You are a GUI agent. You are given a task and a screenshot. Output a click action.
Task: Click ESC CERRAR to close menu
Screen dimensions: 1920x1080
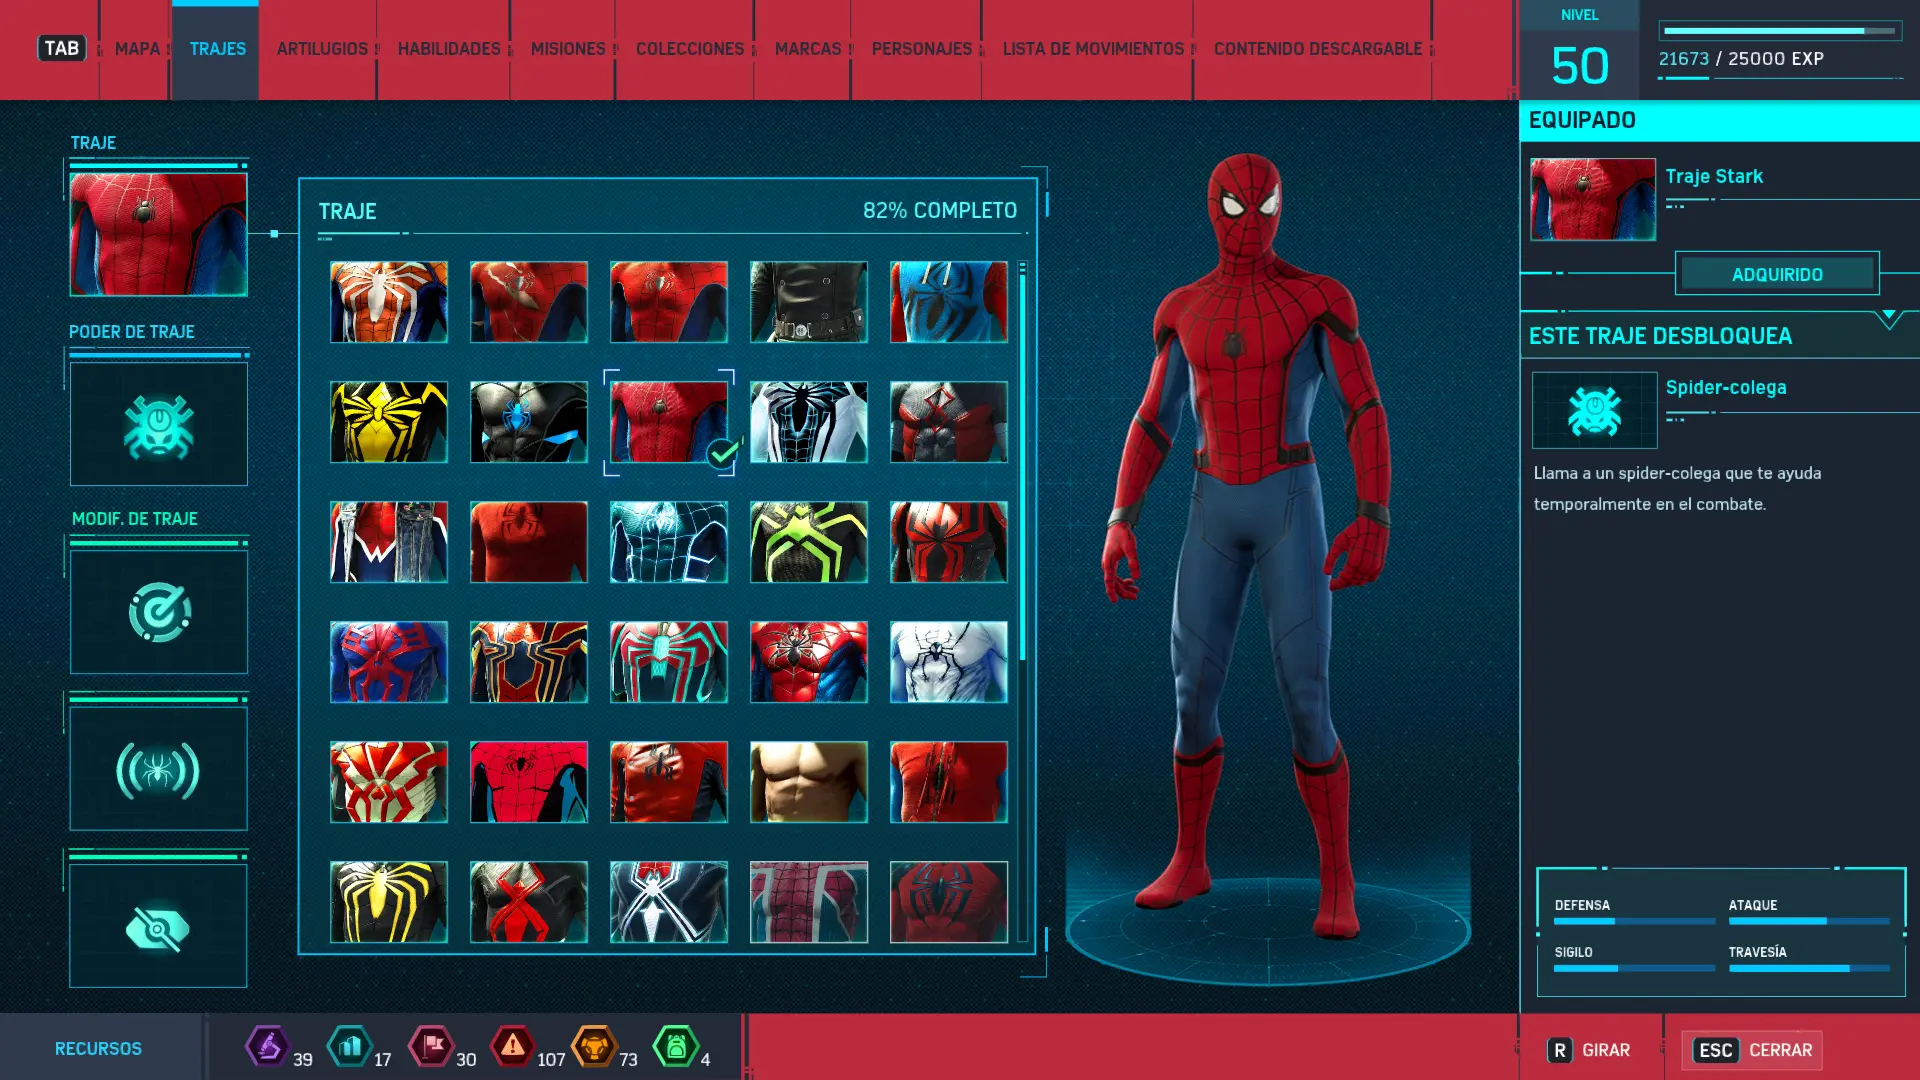pos(1752,1050)
